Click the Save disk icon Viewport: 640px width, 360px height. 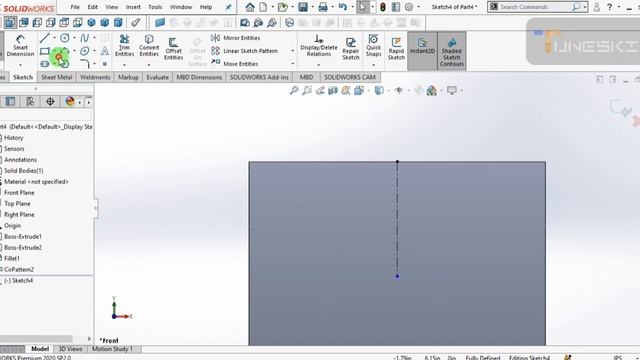point(302,7)
